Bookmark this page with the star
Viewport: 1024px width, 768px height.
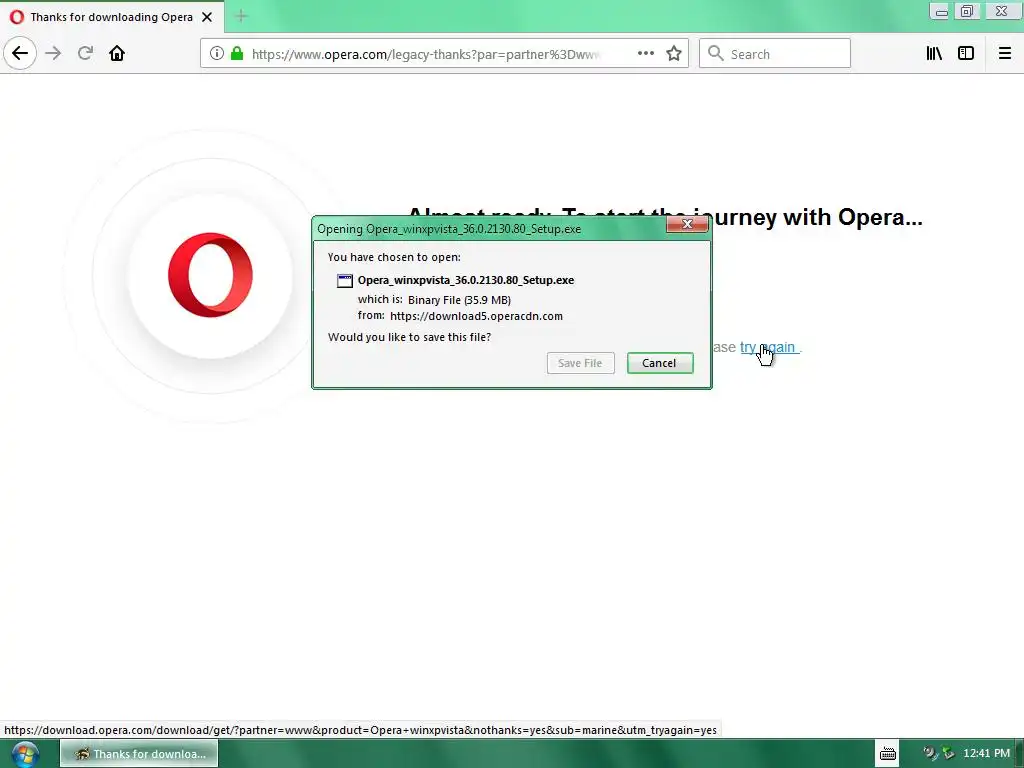(x=674, y=54)
